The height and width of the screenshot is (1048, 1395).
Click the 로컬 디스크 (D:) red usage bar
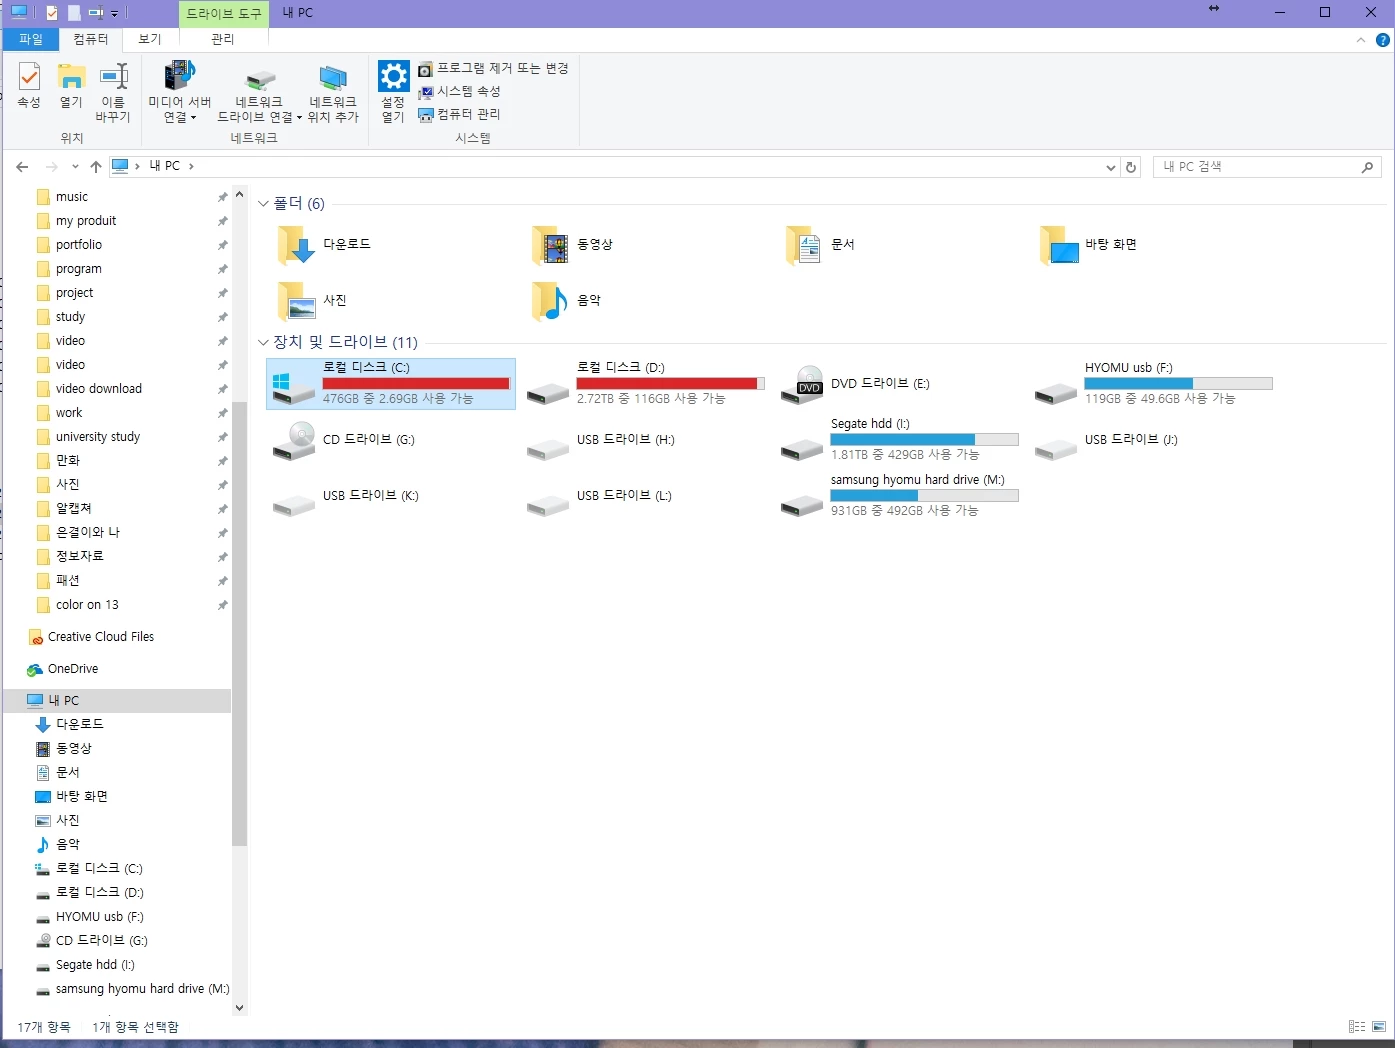coord(670,383)
